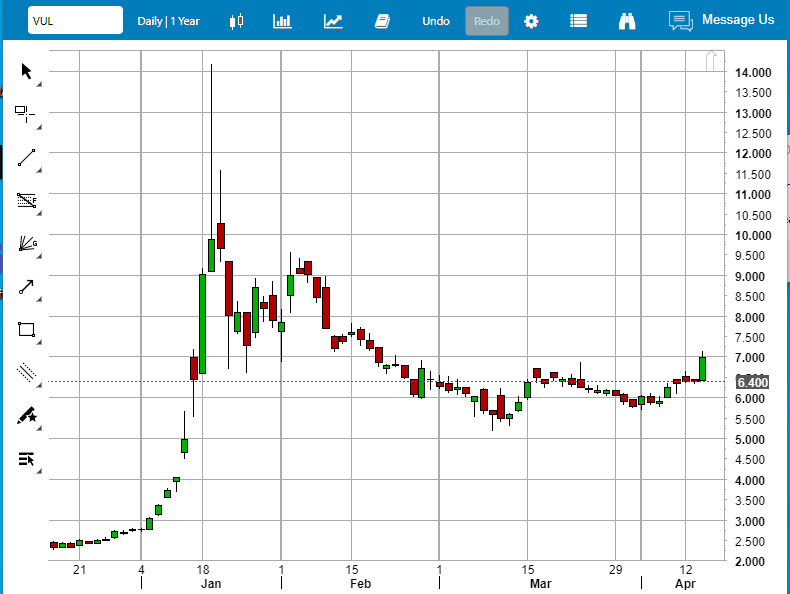
Task: Select the parallel channel lines tool
Action: pos(26,372)
